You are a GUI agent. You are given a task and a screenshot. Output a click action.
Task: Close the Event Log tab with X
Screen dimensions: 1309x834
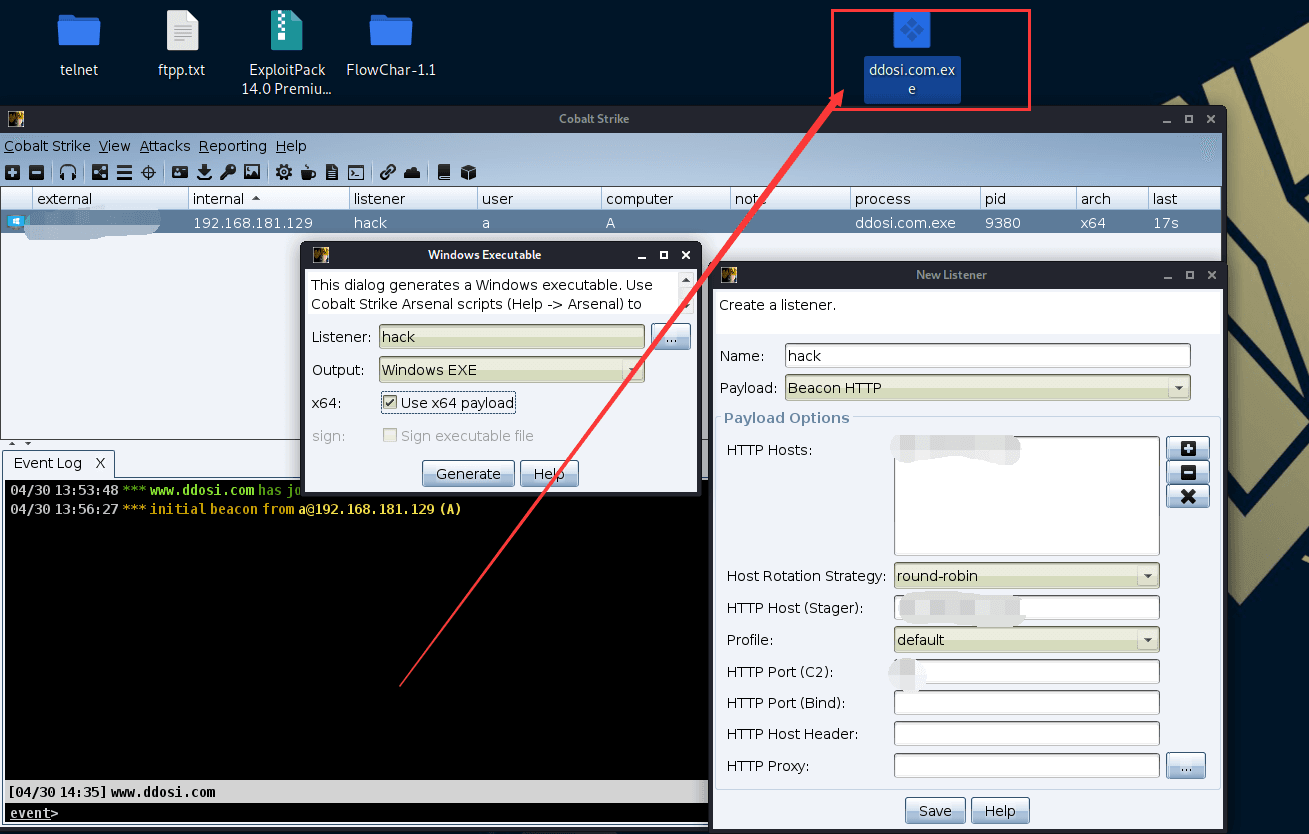click(x=100, y=463)
